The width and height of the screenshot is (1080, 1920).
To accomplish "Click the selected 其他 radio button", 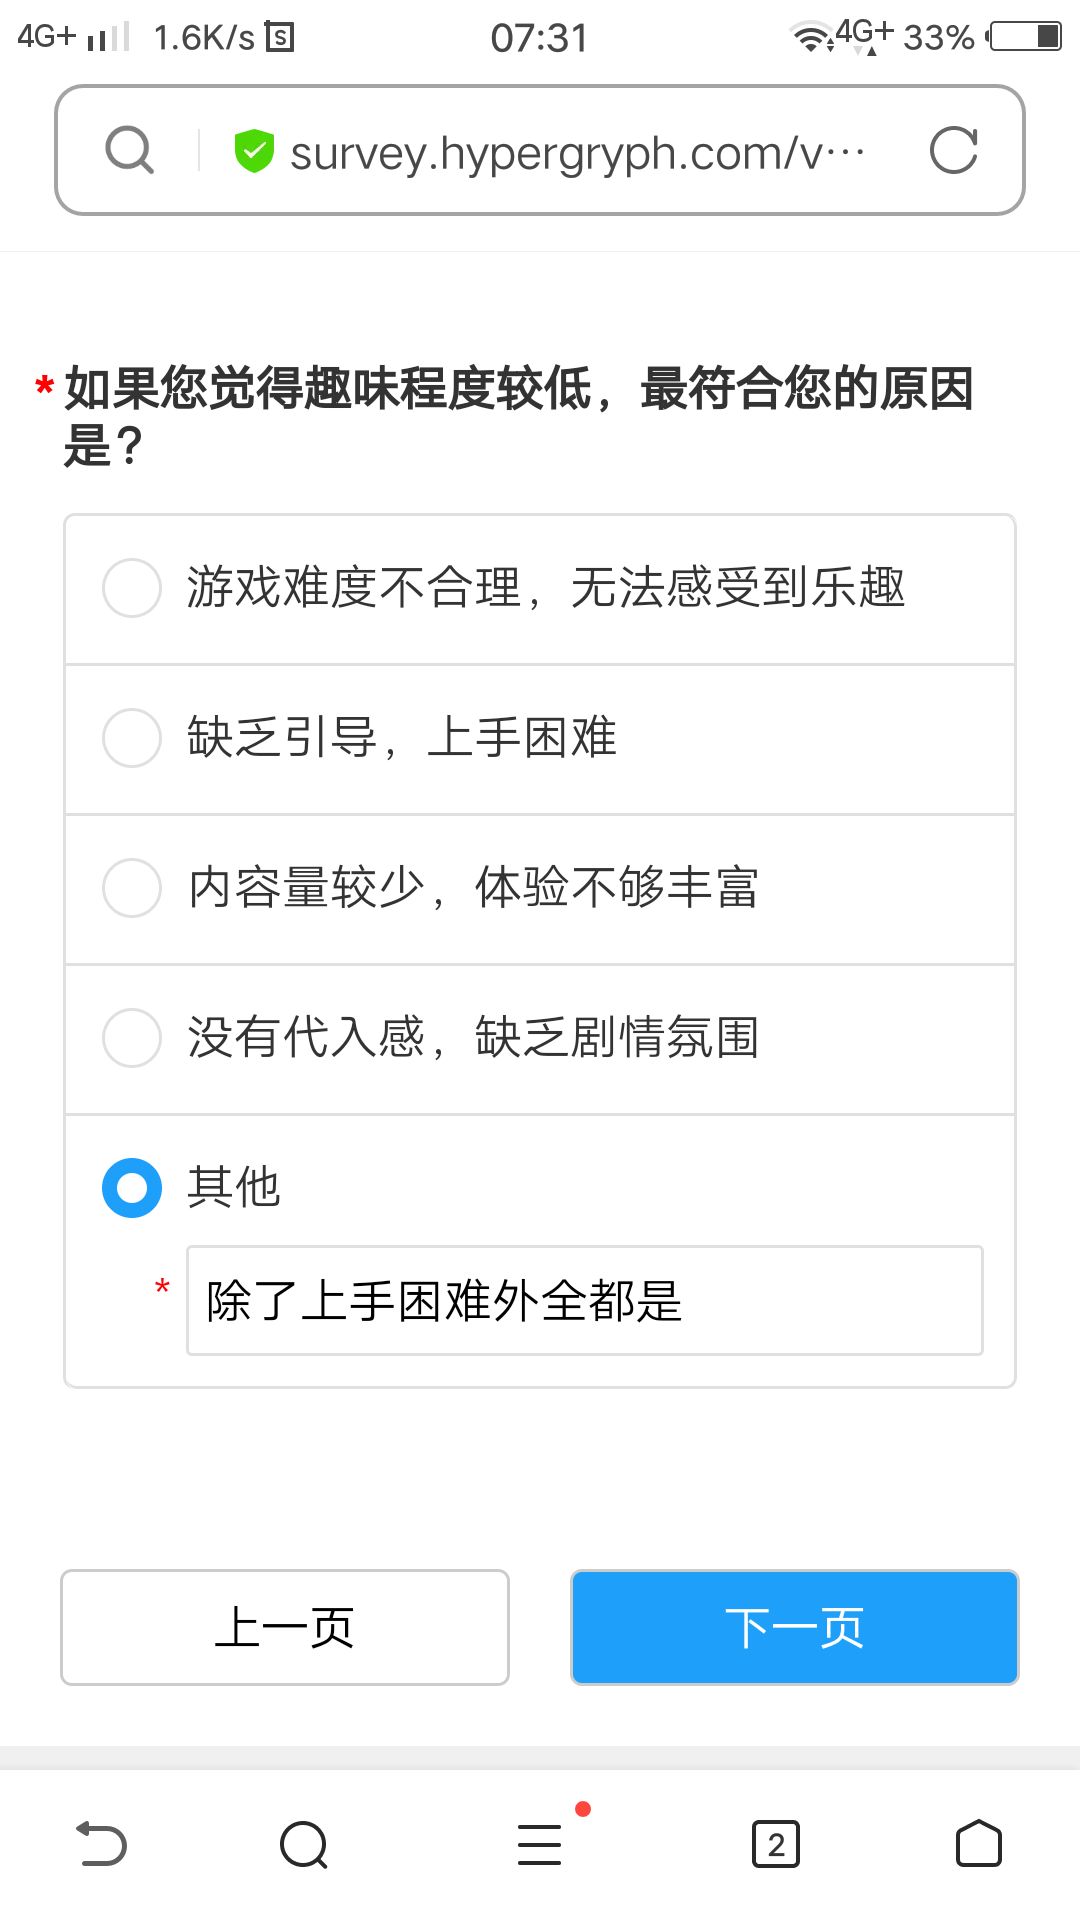I will 132,1188.
